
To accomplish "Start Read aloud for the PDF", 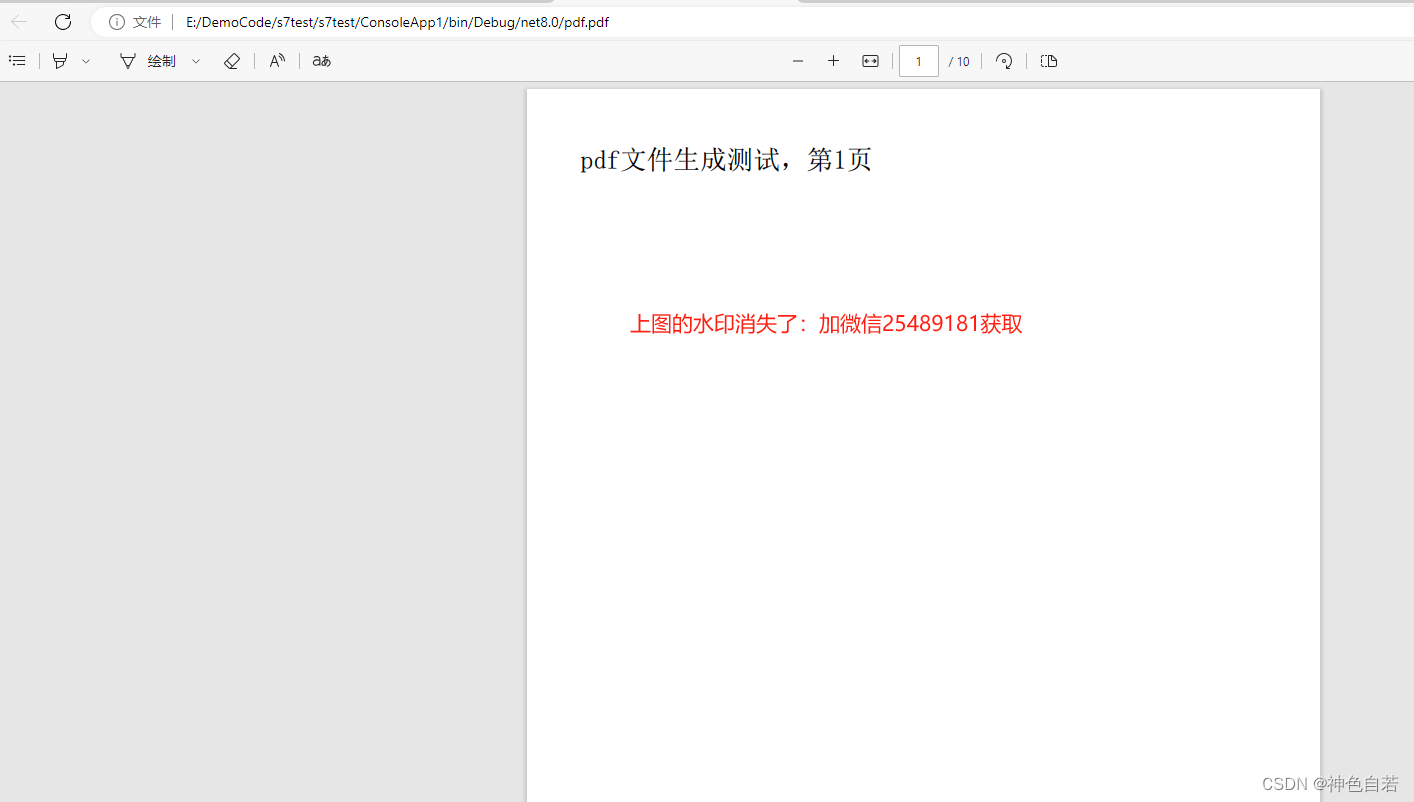I will [x=277, y=61].
